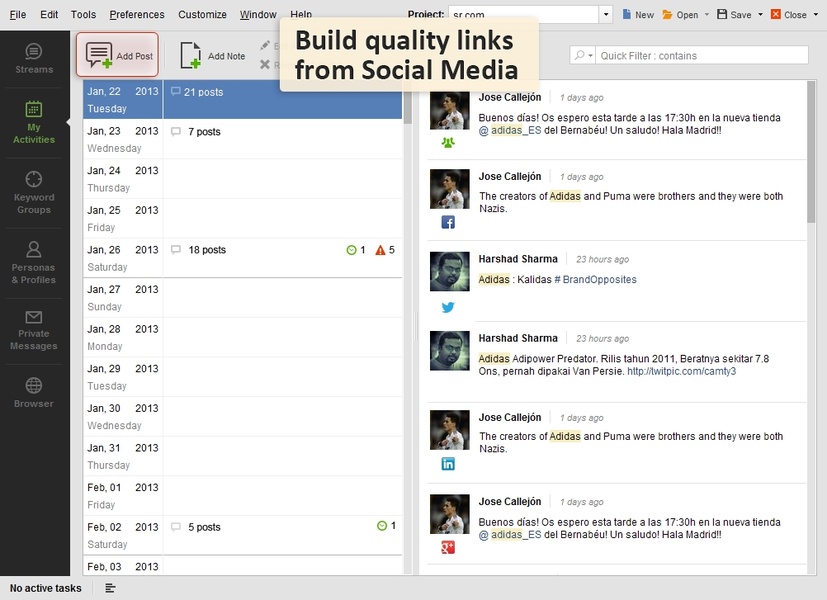
Task: Click the New project button
Action: 638,14
